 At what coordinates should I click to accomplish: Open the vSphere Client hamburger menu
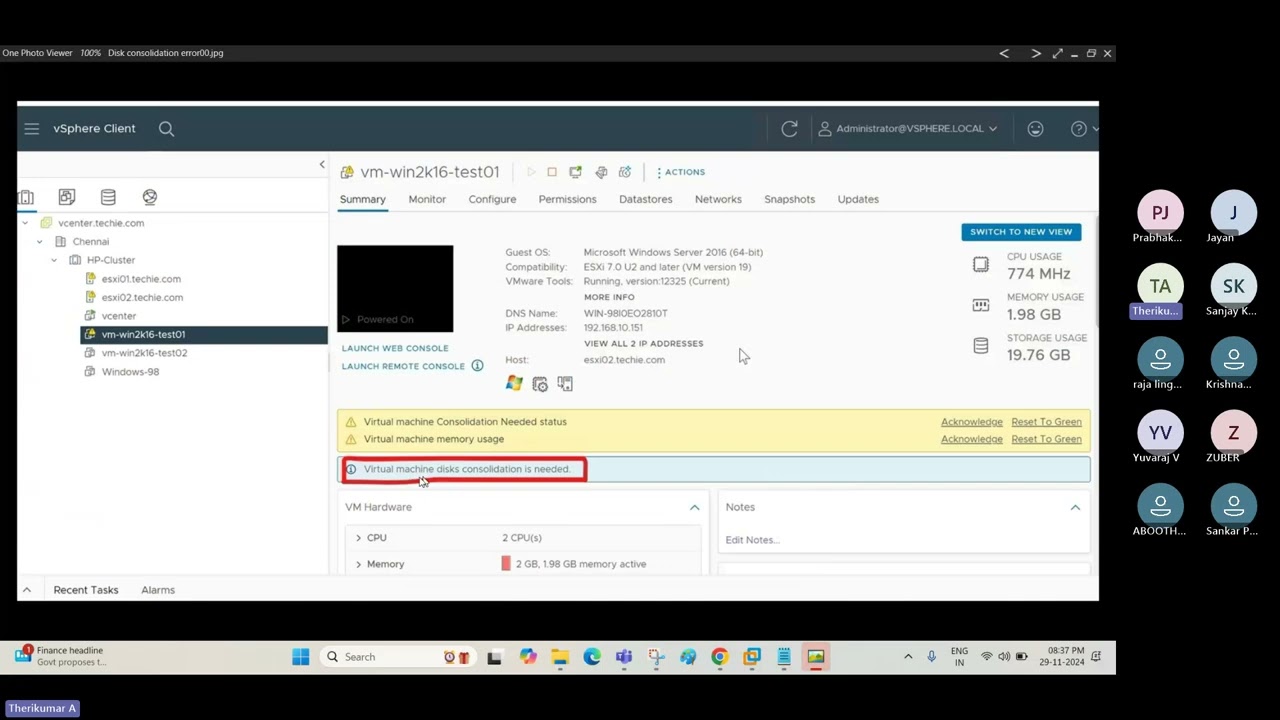32,128
